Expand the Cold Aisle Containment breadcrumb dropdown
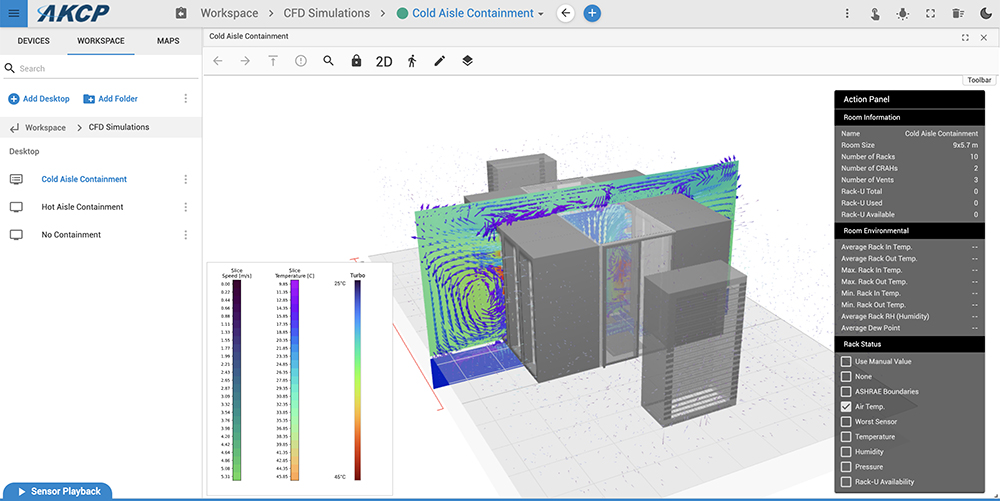This screenshot has height=501, width=1000. pos(541,14)
